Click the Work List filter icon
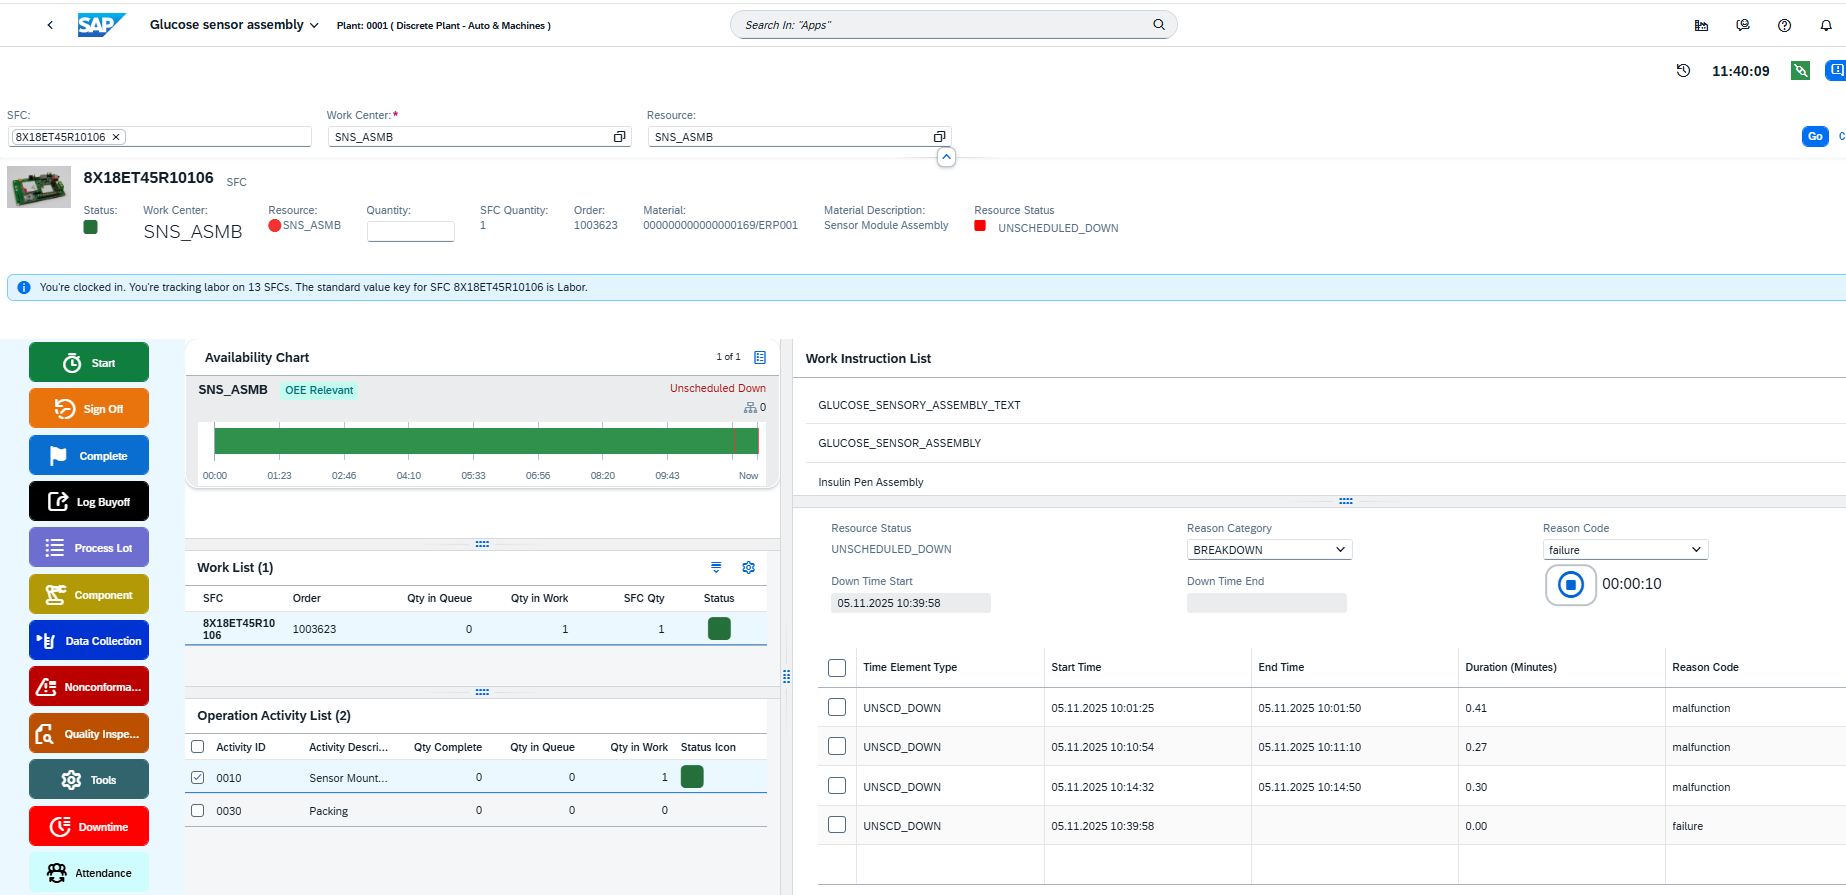The image size is (1846, 895). 716,568
